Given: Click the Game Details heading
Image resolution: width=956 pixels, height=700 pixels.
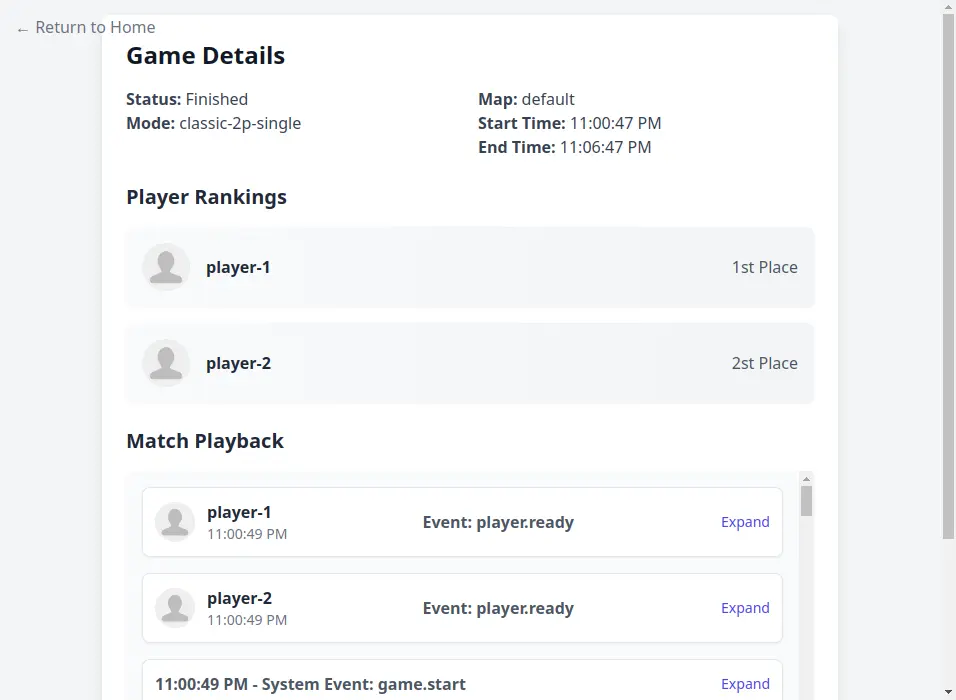Looking at the screenshot, I should click(x=205, y=56).
